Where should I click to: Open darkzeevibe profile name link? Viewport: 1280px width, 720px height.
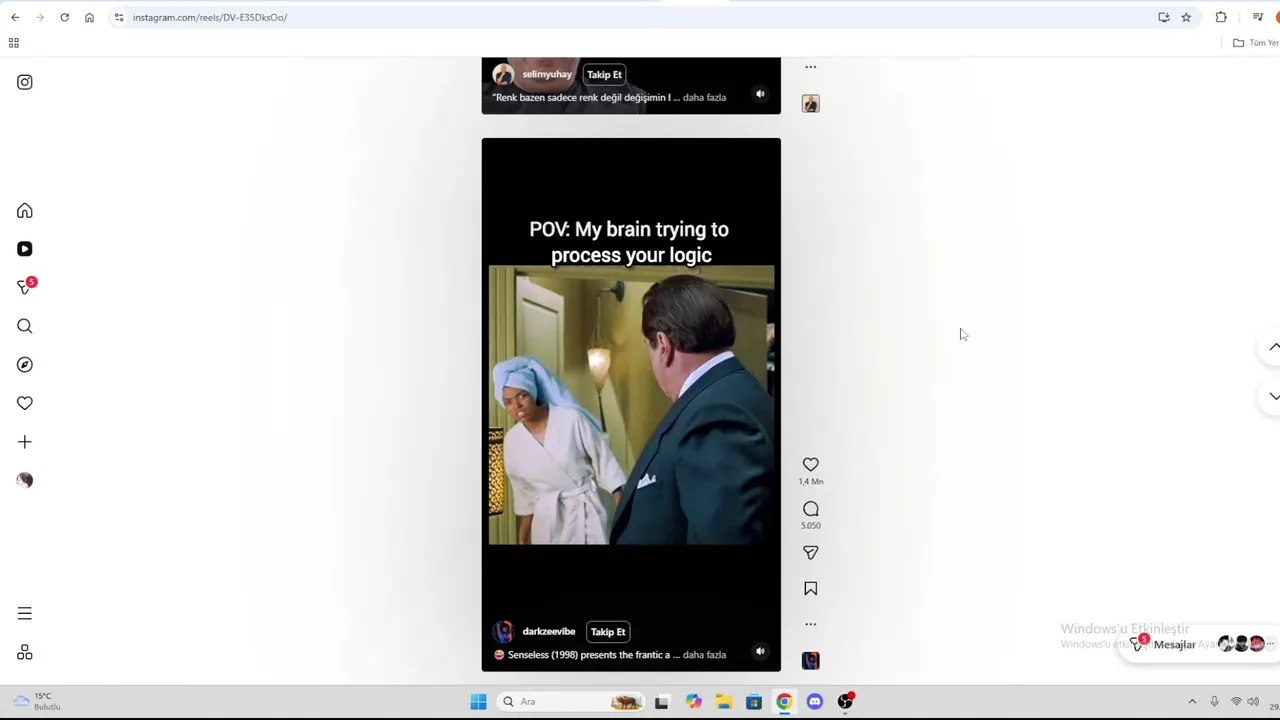(548, 632)
